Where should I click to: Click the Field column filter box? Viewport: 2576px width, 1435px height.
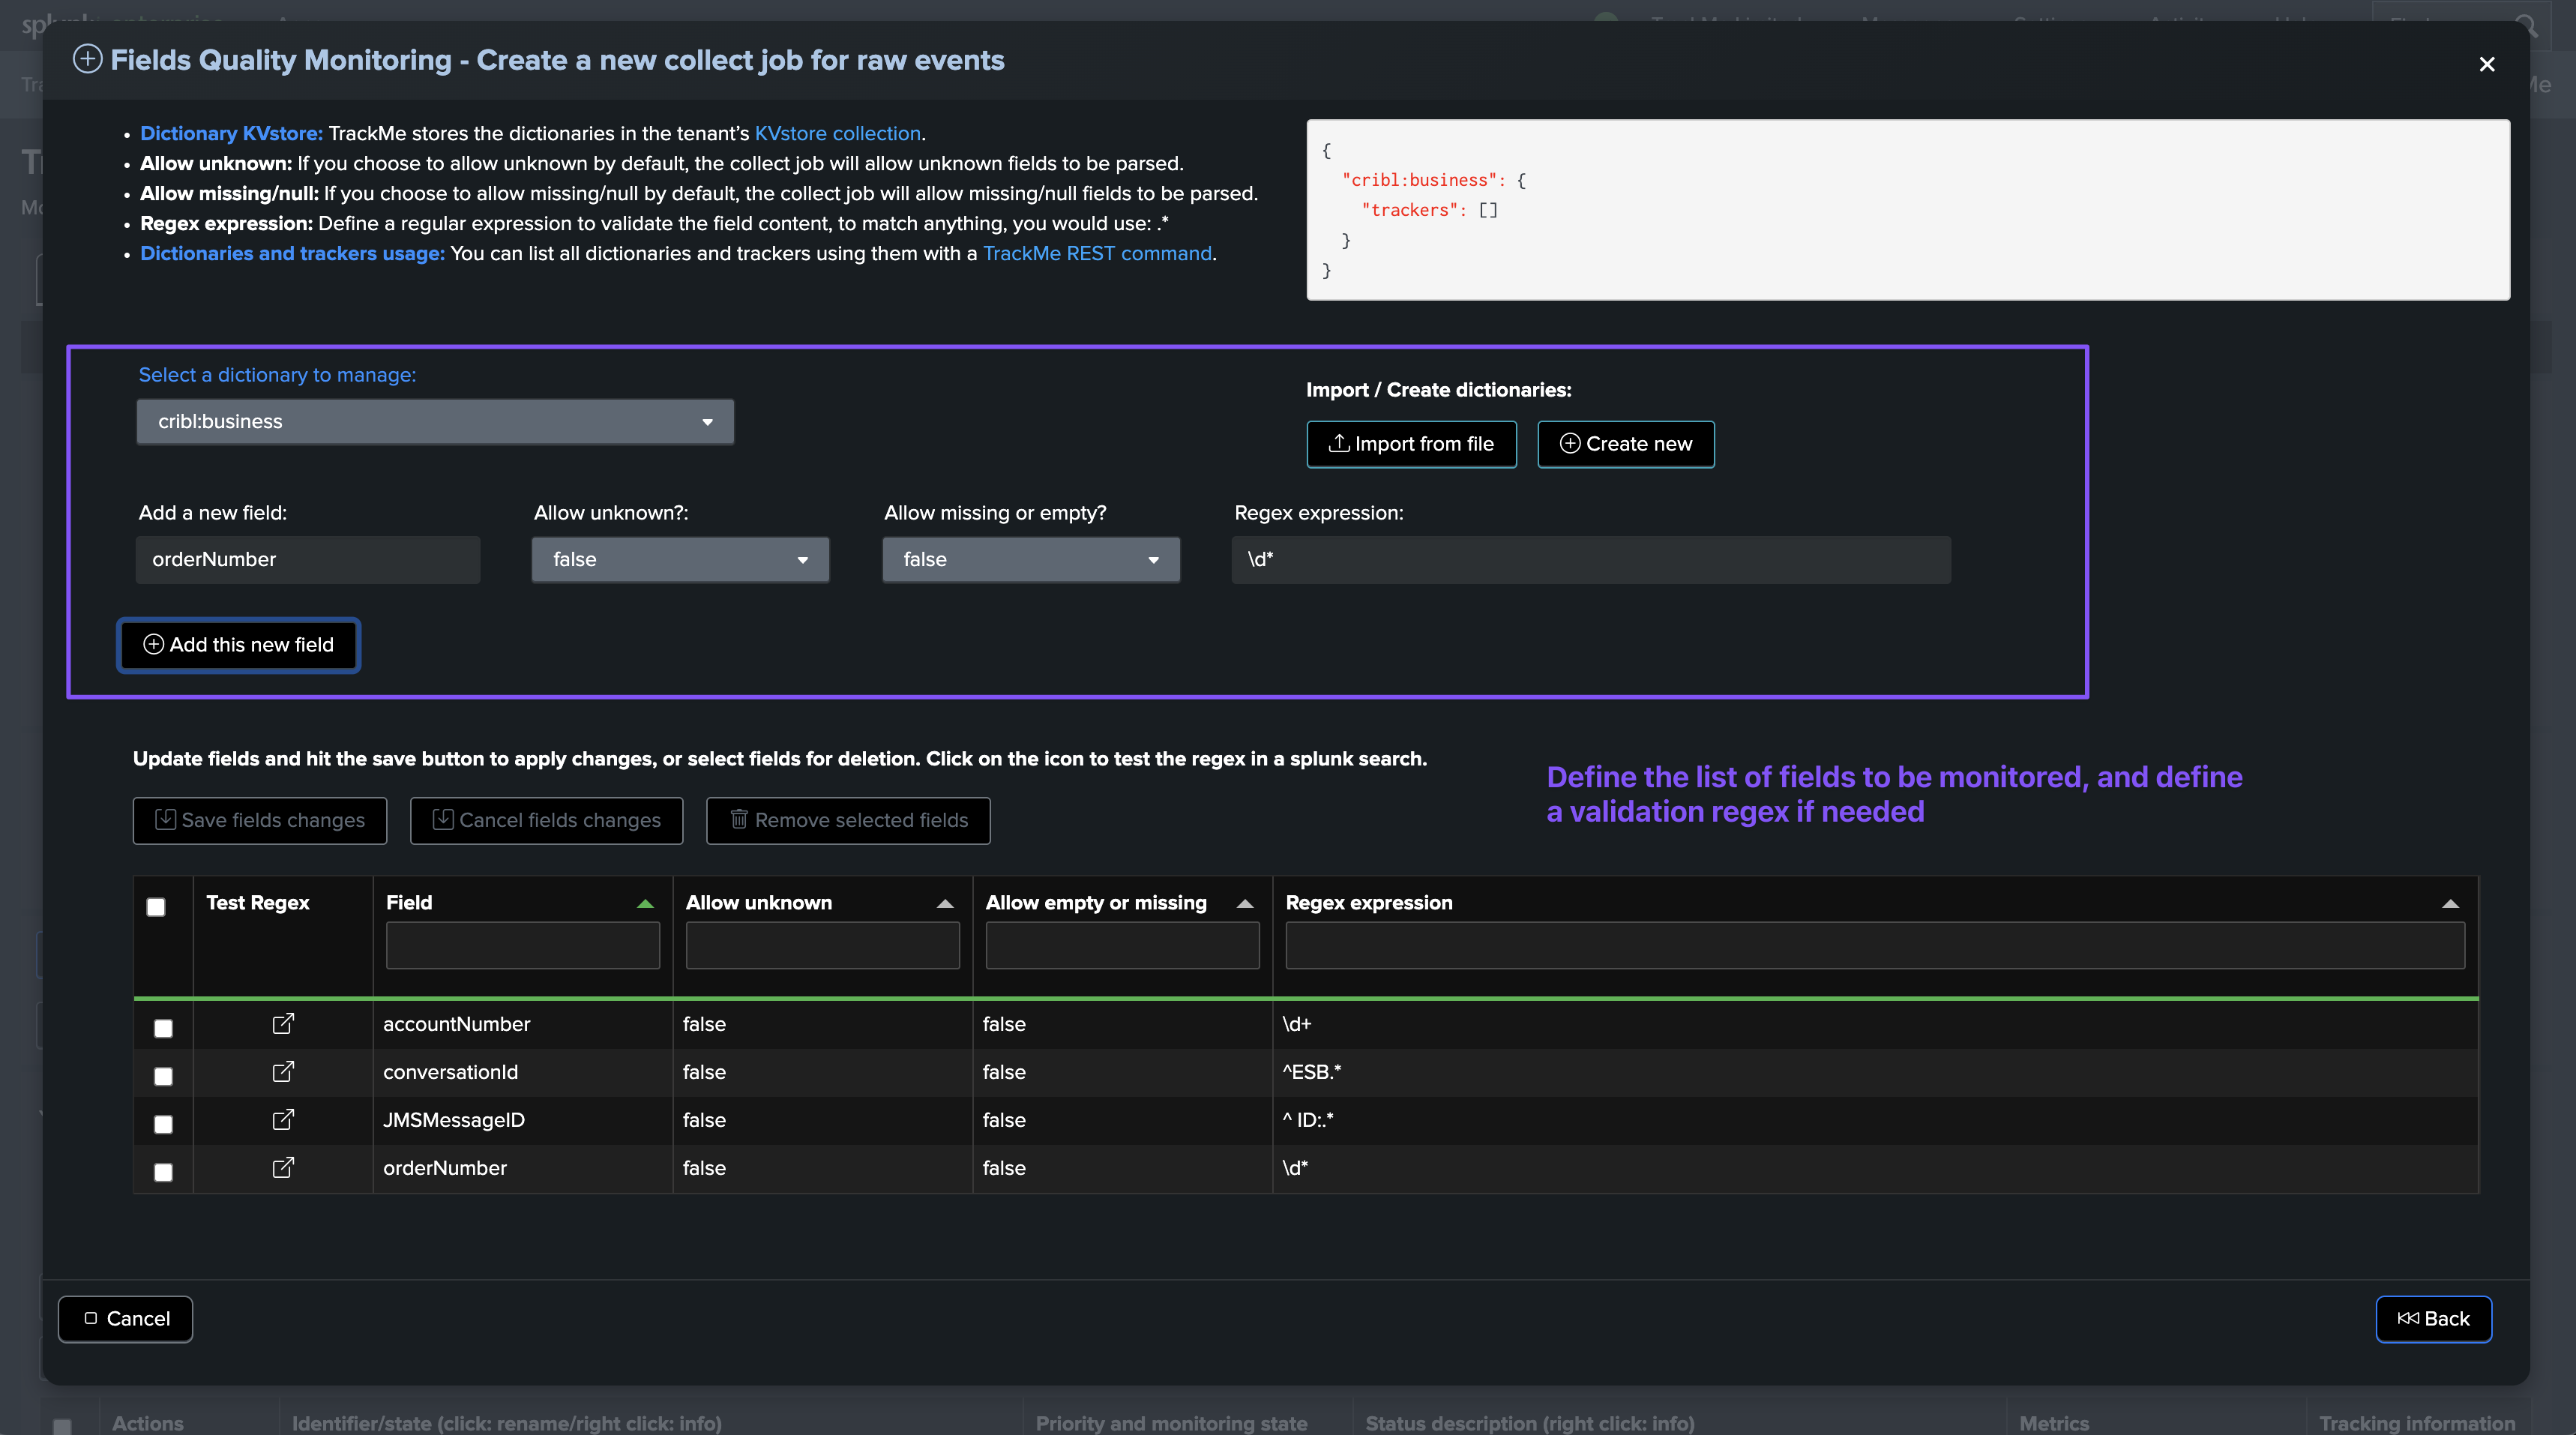point(523,945)
